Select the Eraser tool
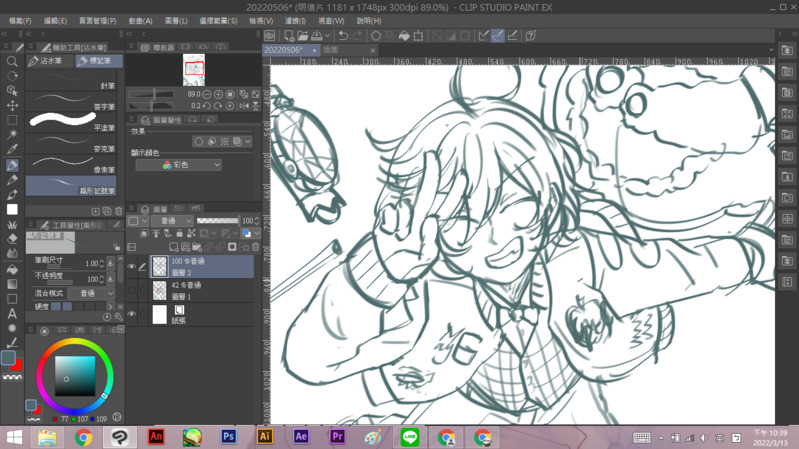The width and height of the screenshot is (799, 449). pyautogui.click(x=12, y=239)
